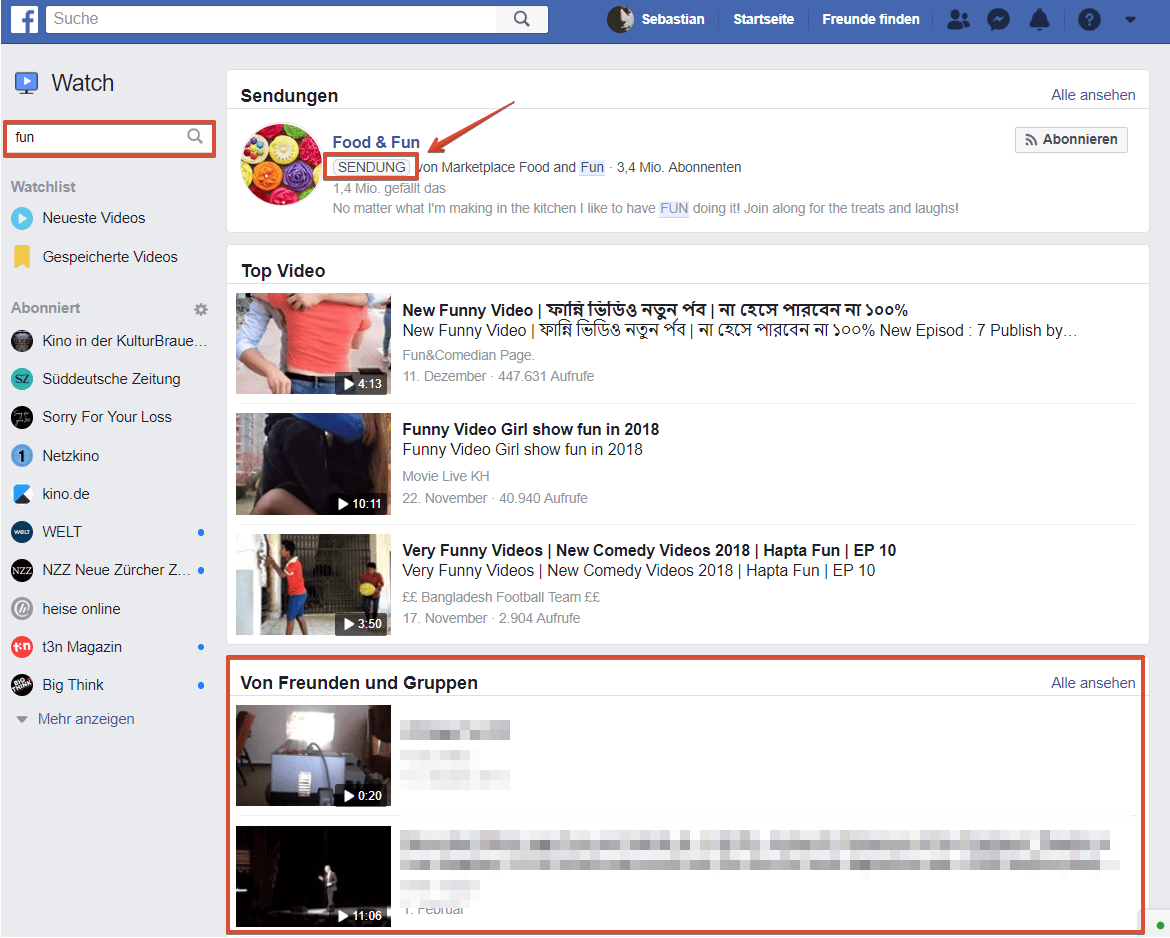Play the 0:20 friends video thumbnail

click(x=313, y=756)
